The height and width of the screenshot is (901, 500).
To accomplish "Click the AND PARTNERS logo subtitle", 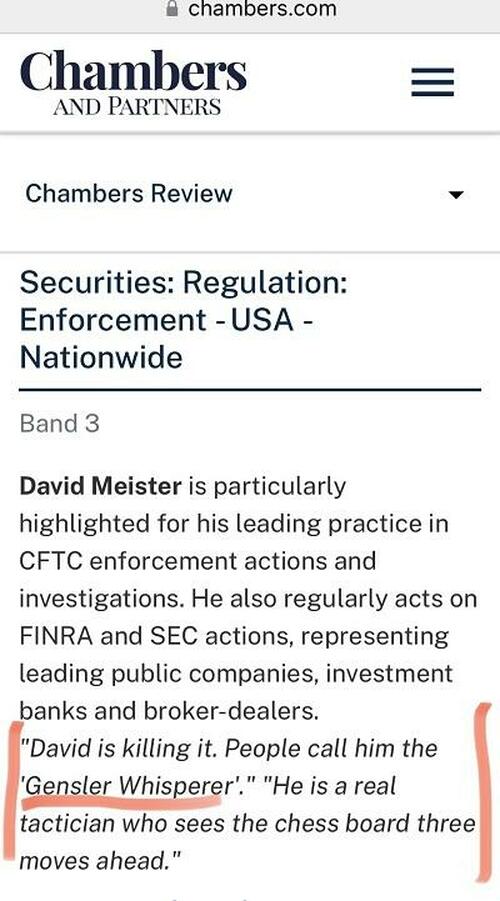I will 137,107.
